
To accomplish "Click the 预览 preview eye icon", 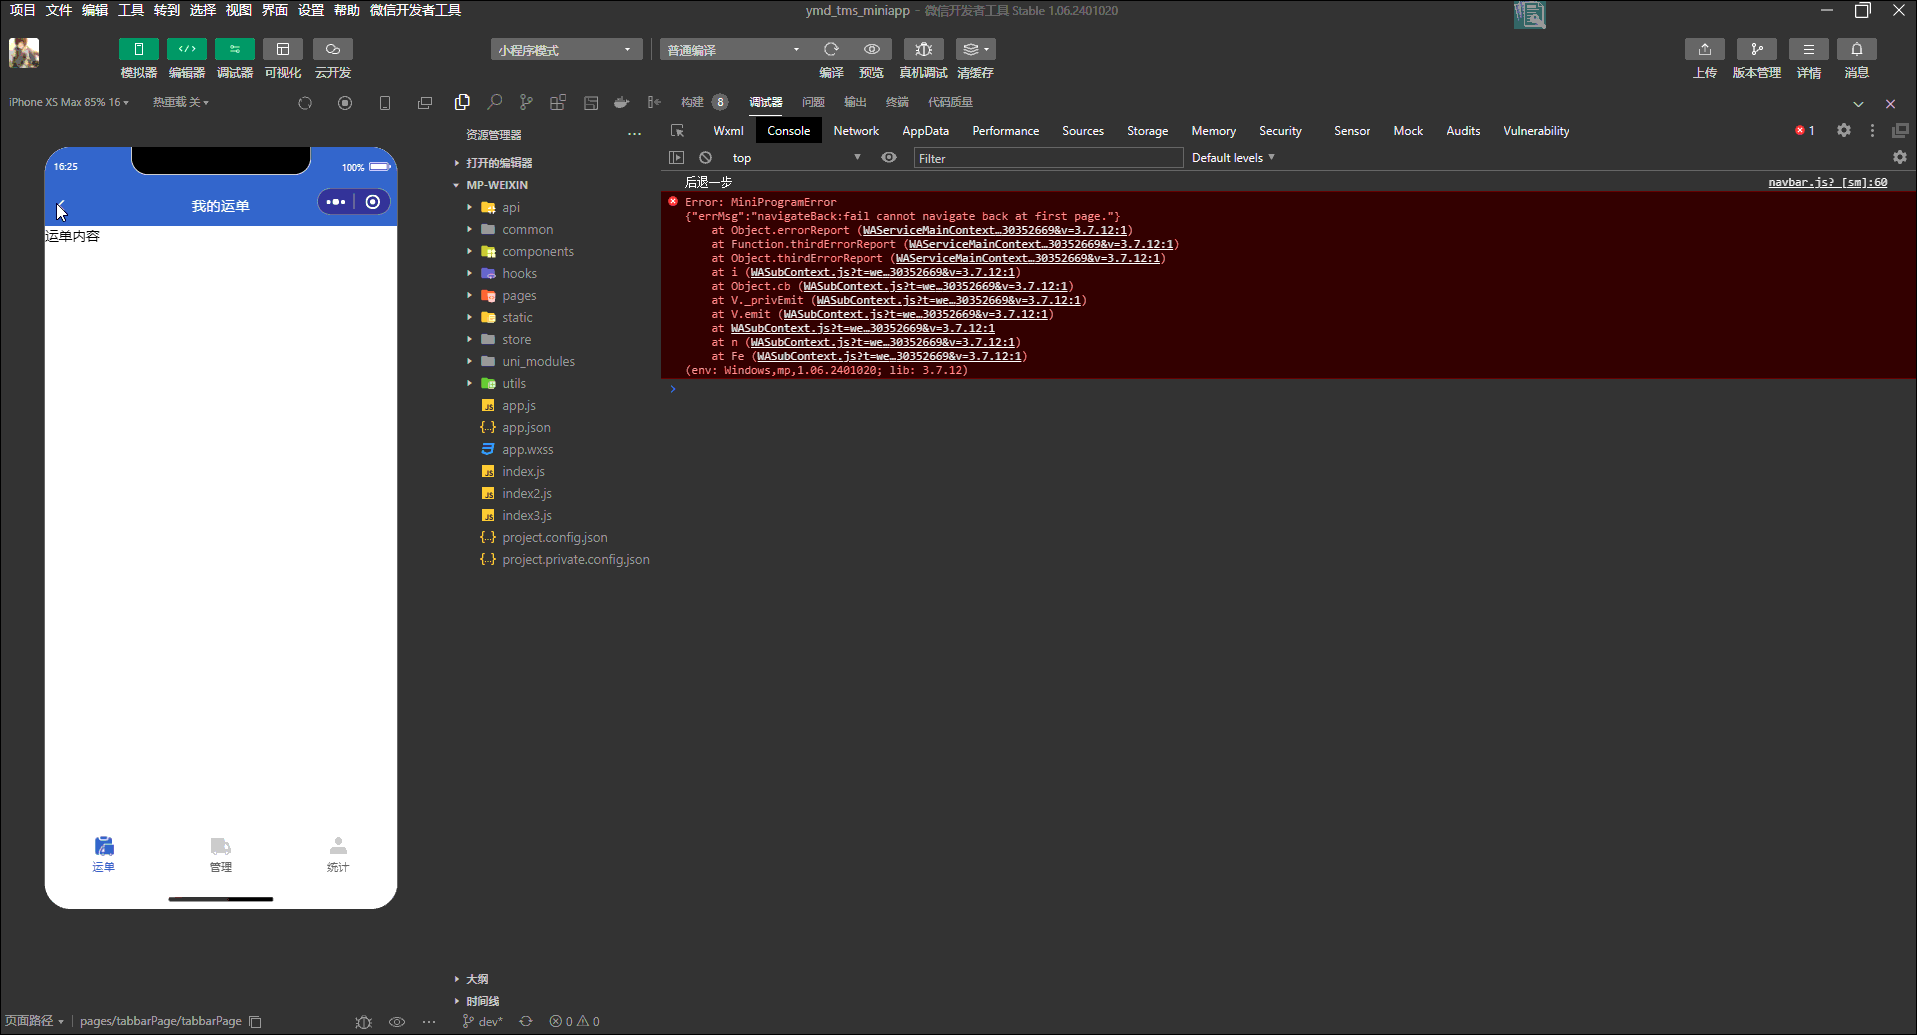I will (x=872, y=49).
